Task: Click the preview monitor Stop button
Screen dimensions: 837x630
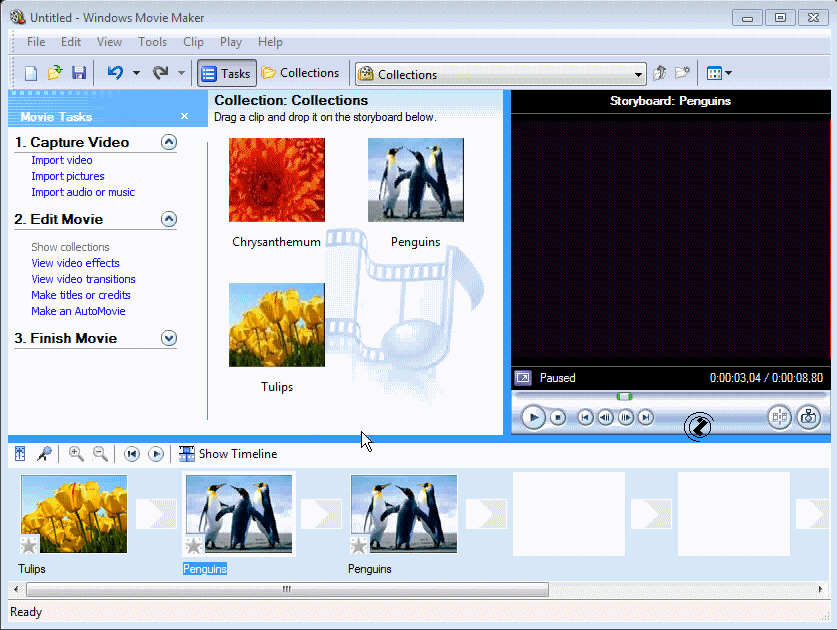Action: [558, 417]
